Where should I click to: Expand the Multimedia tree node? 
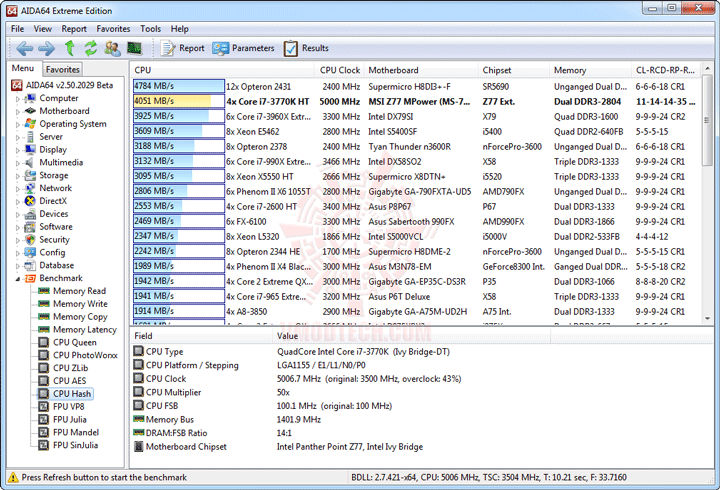[18, 163]
